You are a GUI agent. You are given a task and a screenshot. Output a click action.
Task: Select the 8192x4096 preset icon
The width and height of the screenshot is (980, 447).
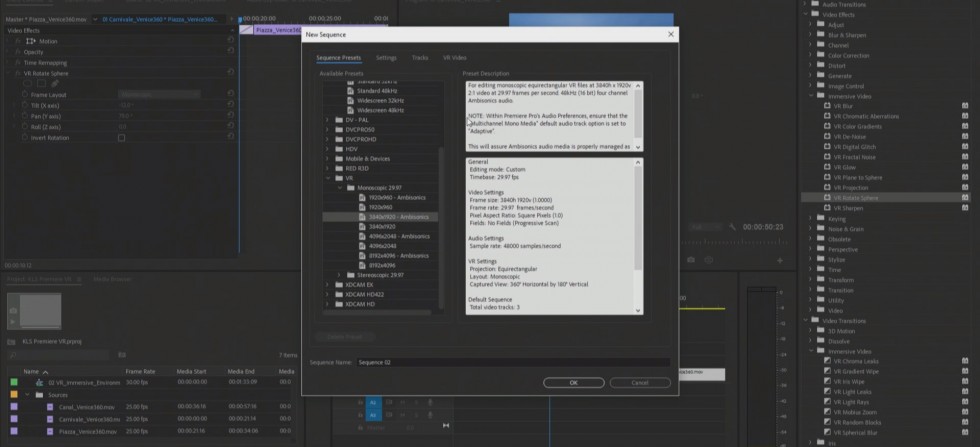point(363,264)
